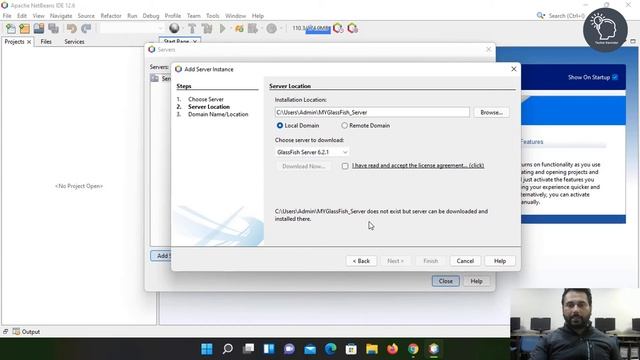Click the Next > button
The height and width of the screenshot is (360, 640).
[x=395, y=261]
